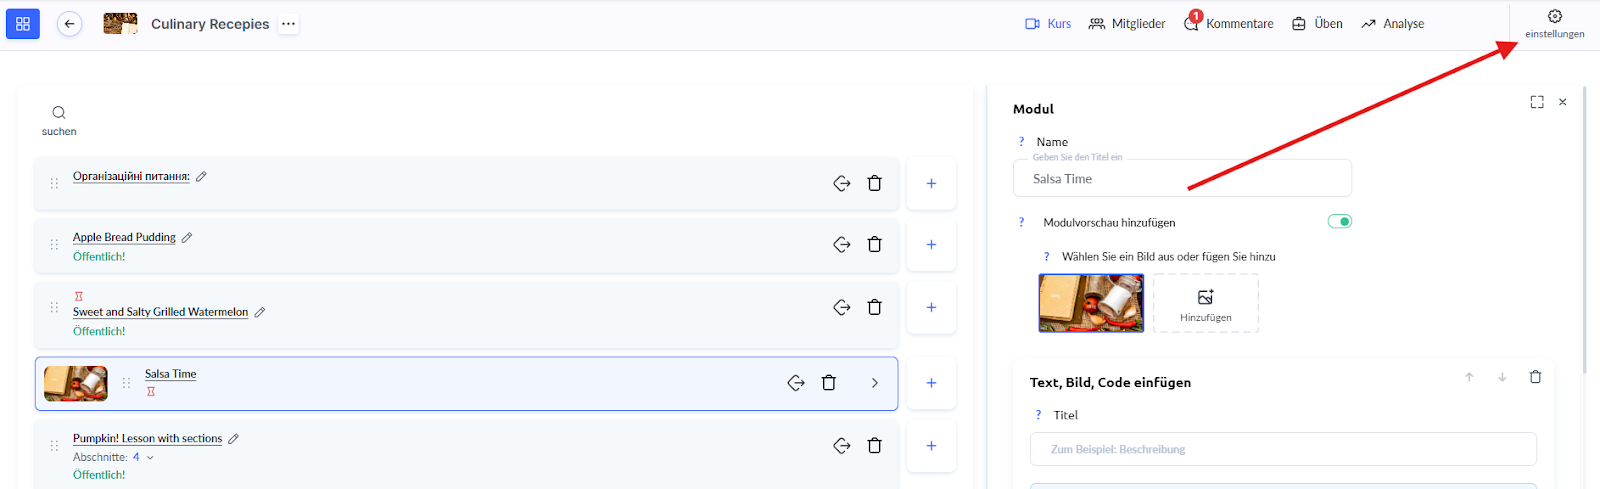Select the salsa preview image thumbnail
The width and height of the screenshot is (1600, 489).
click(x=1091, y=303)
